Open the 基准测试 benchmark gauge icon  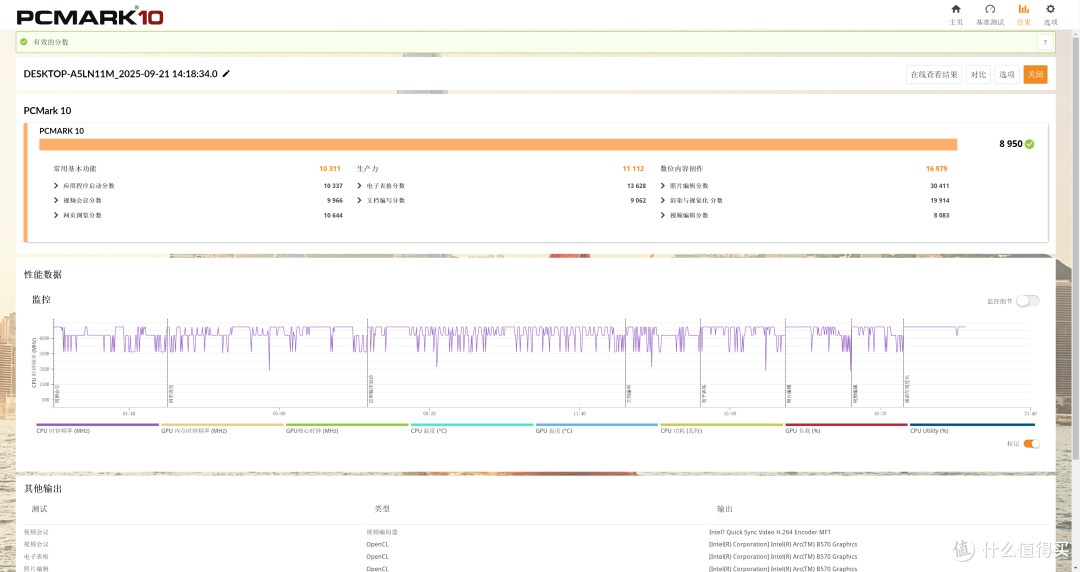click(990, 10)
